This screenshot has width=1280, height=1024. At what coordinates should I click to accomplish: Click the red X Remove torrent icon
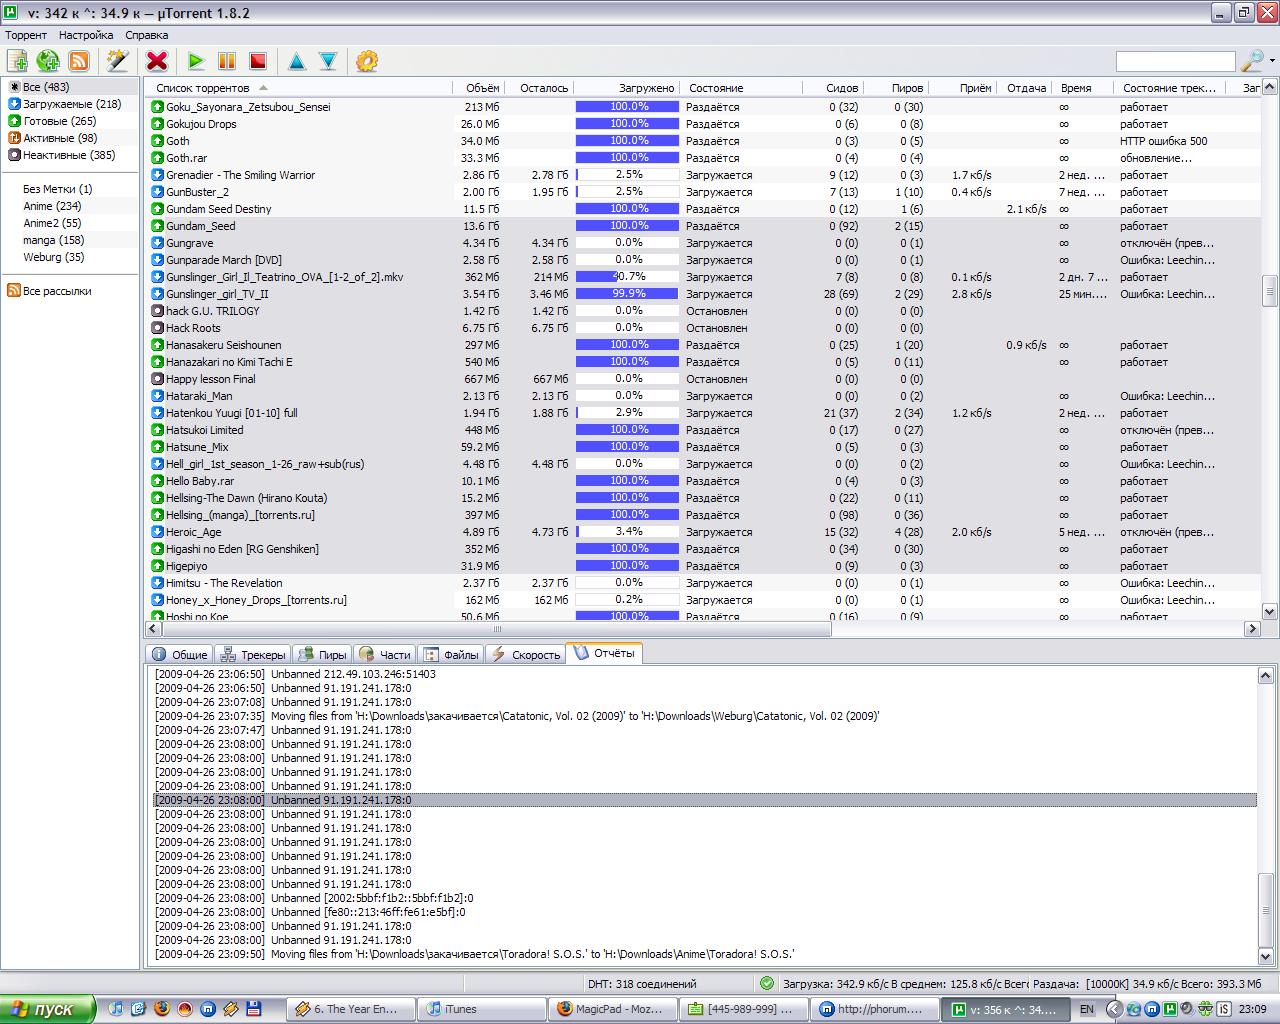tap(157, 61)
